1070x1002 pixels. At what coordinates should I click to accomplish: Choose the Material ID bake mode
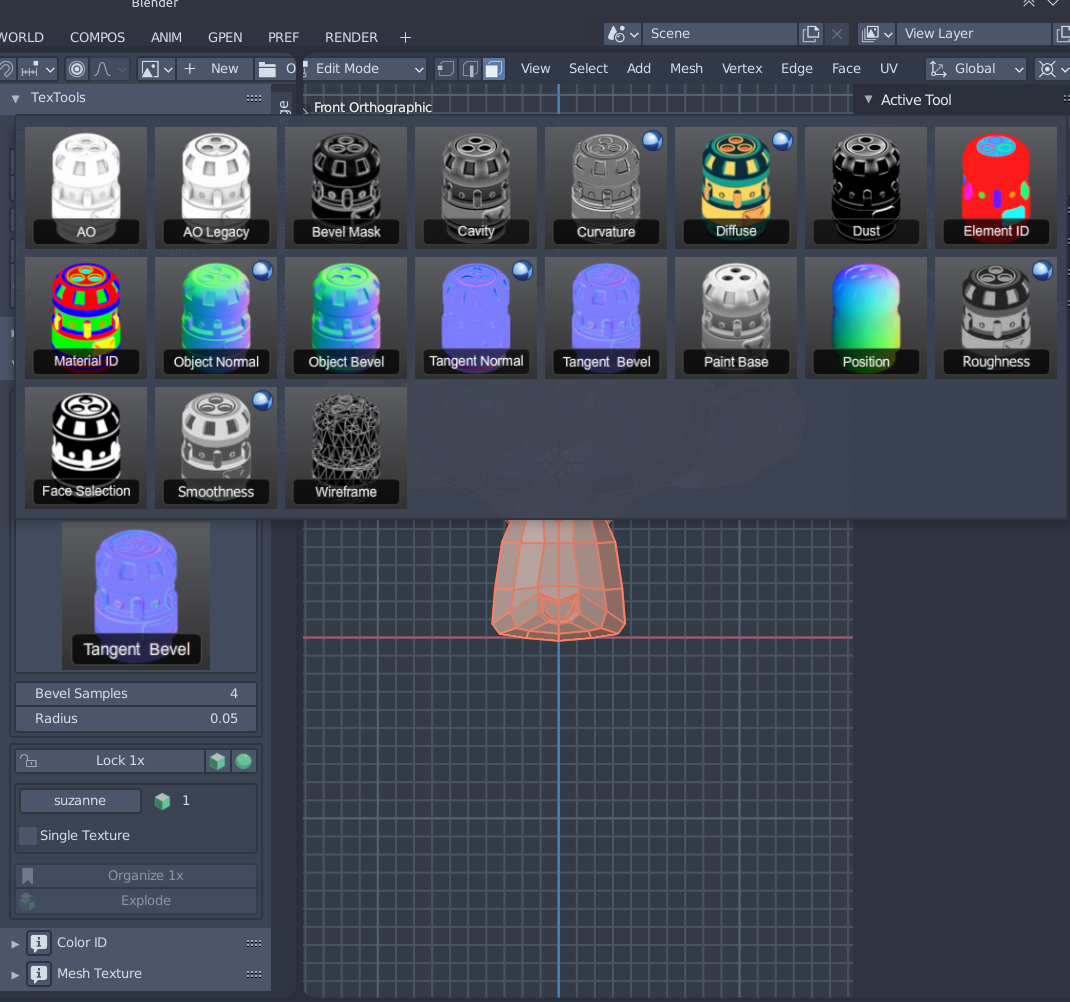pos(86,318)
